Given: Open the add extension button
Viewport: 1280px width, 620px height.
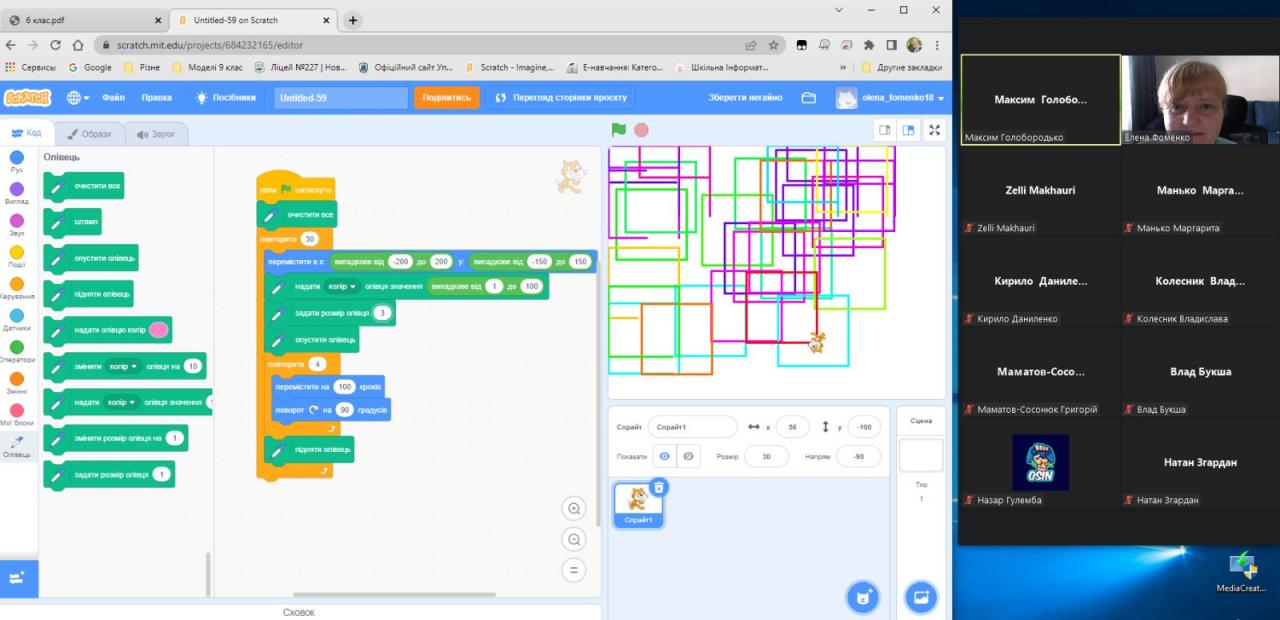Looking at the screenshot, I should pos(18,578).
